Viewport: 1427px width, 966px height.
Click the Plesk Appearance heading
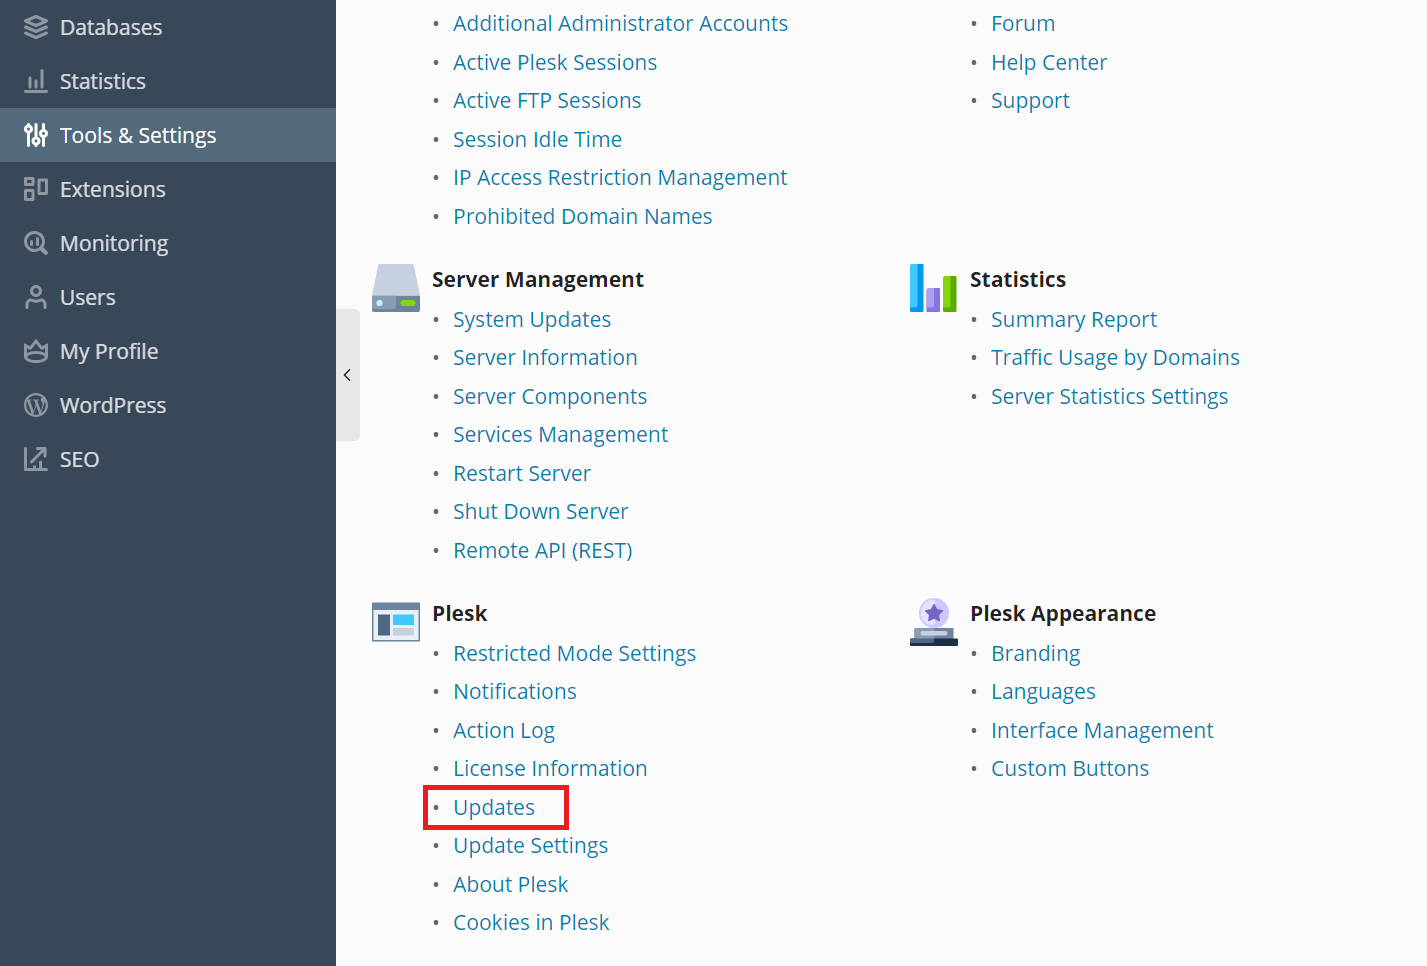click(x=1063, y=613)
